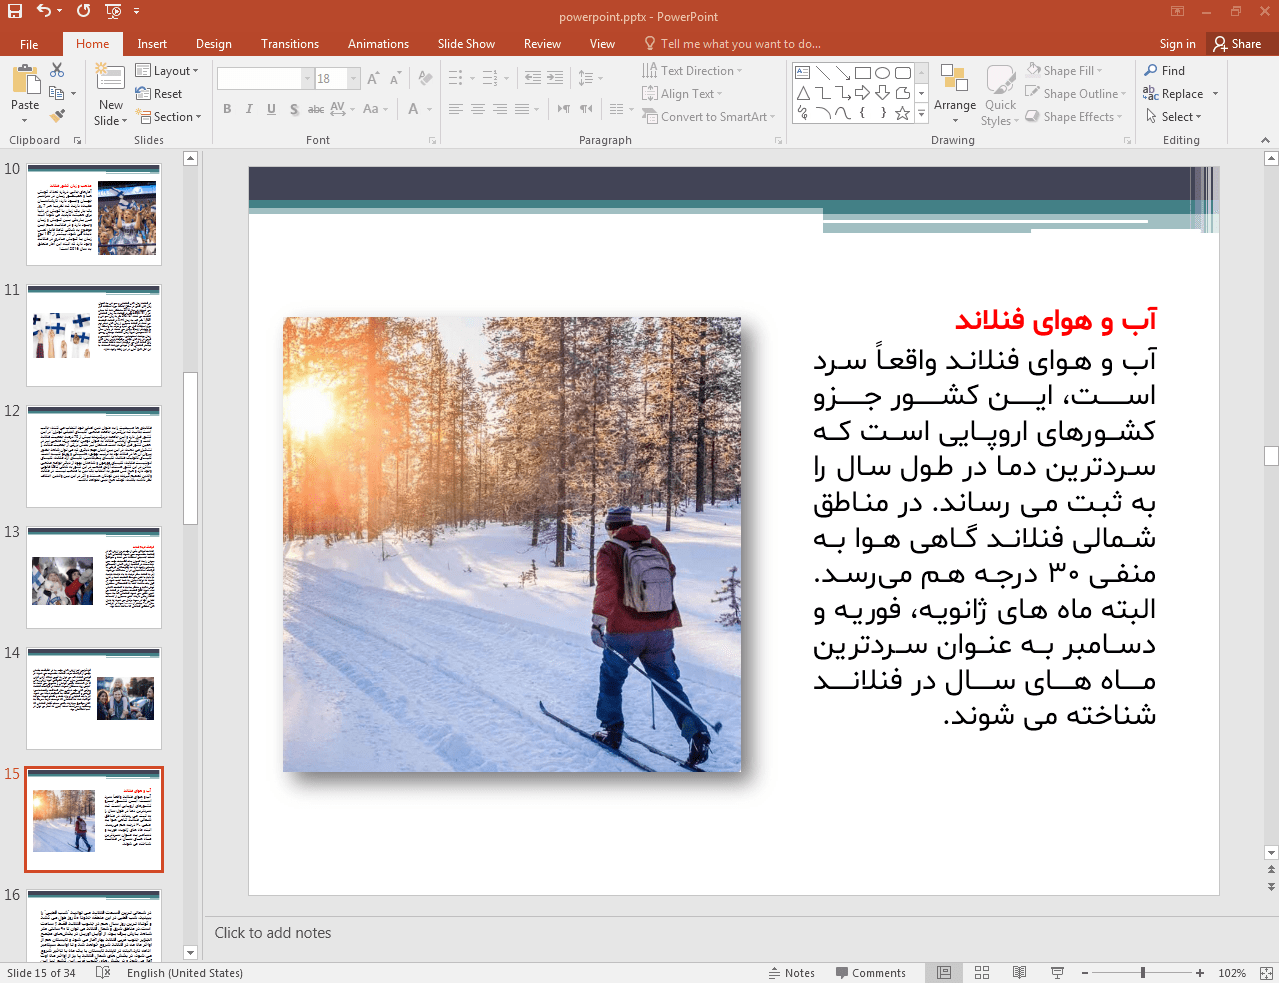
Task: Click the Undo arrow icon
Action: pos(43,11)
